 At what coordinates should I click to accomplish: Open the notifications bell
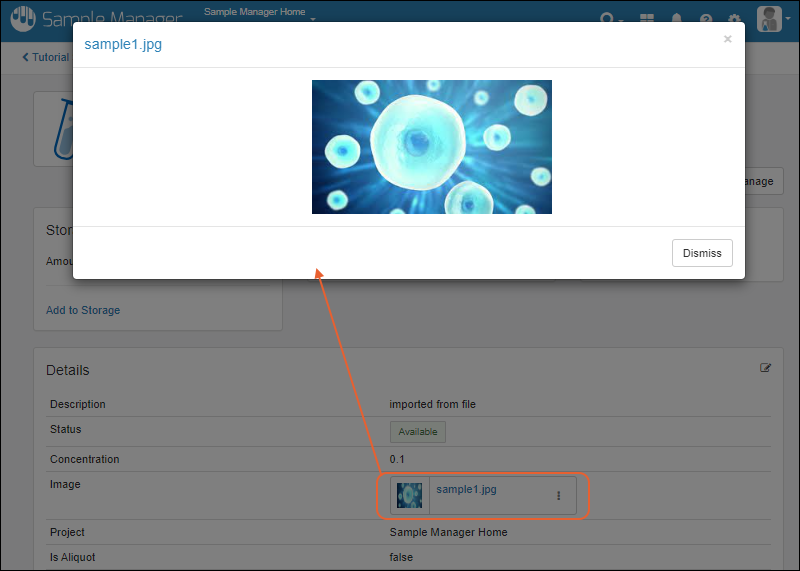point(677,19)
